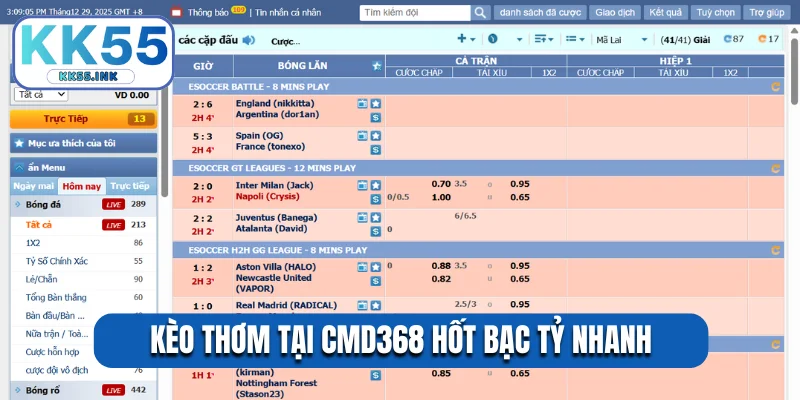Mute the speaker icon beside các cặp đấu
The height and width of the screenshot is (400, 800).
click(248, 40)
